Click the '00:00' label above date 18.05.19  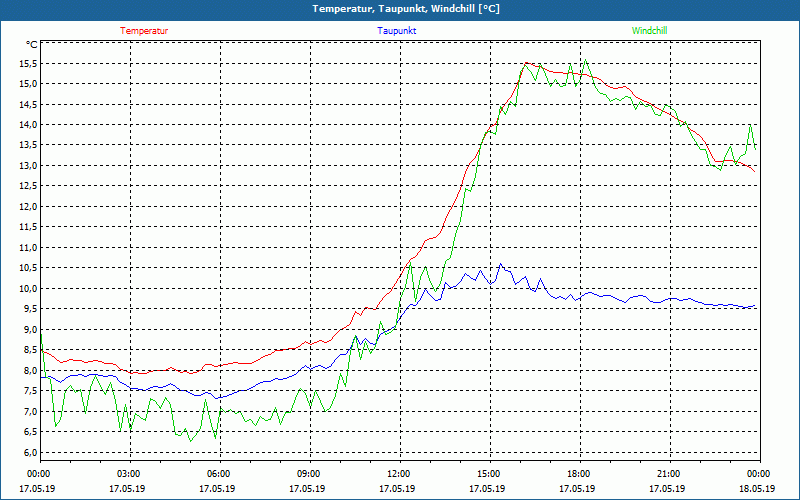coord(760,474)
